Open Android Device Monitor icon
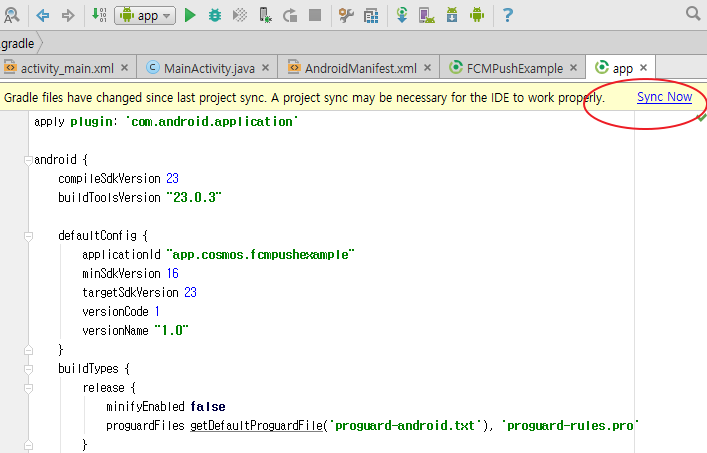Image resolution: width=707 pixels, height=453 pixels. pyautogui.click(x=477, y=15)
